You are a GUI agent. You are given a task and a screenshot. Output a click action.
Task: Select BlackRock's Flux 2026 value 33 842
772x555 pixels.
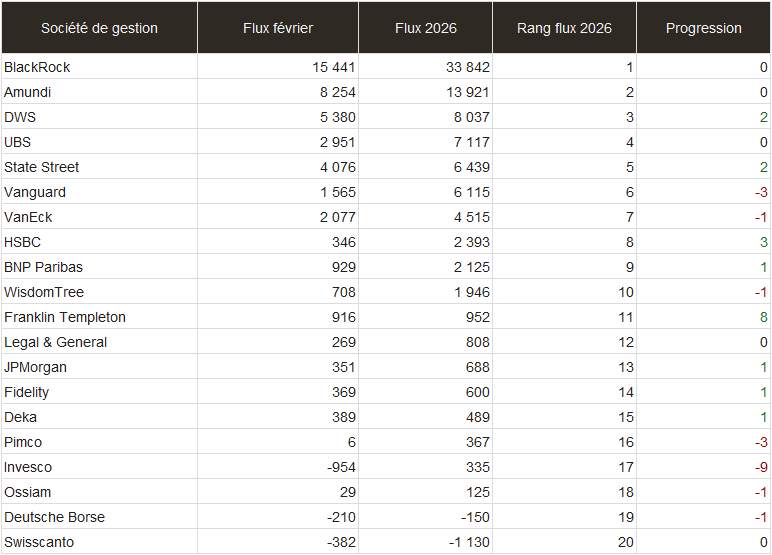pyautogui.click(x=468, y=67)
